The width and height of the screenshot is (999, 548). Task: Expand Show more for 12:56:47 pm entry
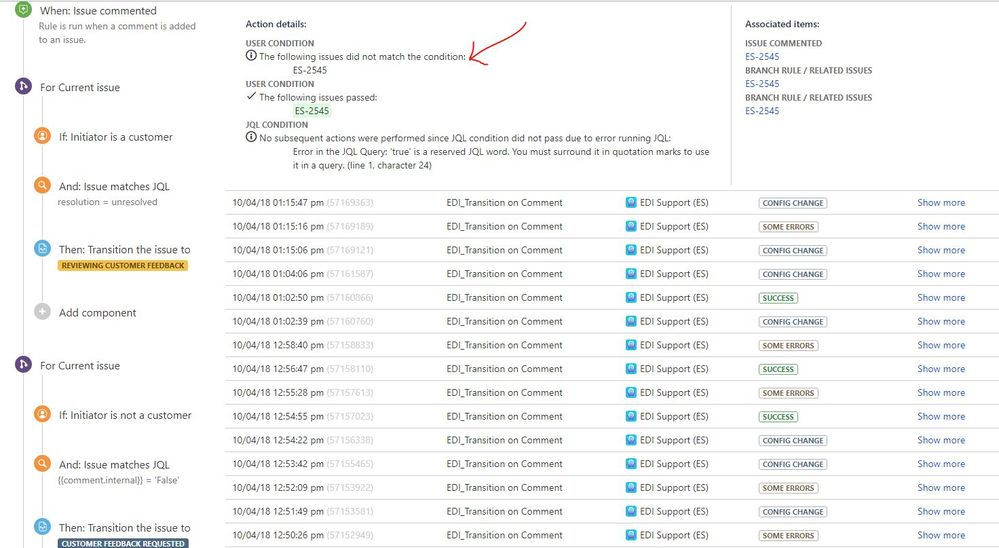click(x=941, y=369)
